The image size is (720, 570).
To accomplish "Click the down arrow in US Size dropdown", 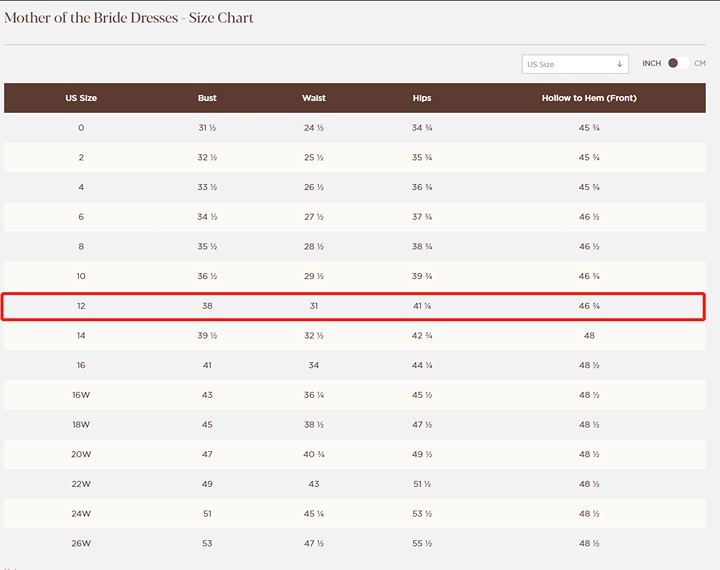I will coord(619,64).
